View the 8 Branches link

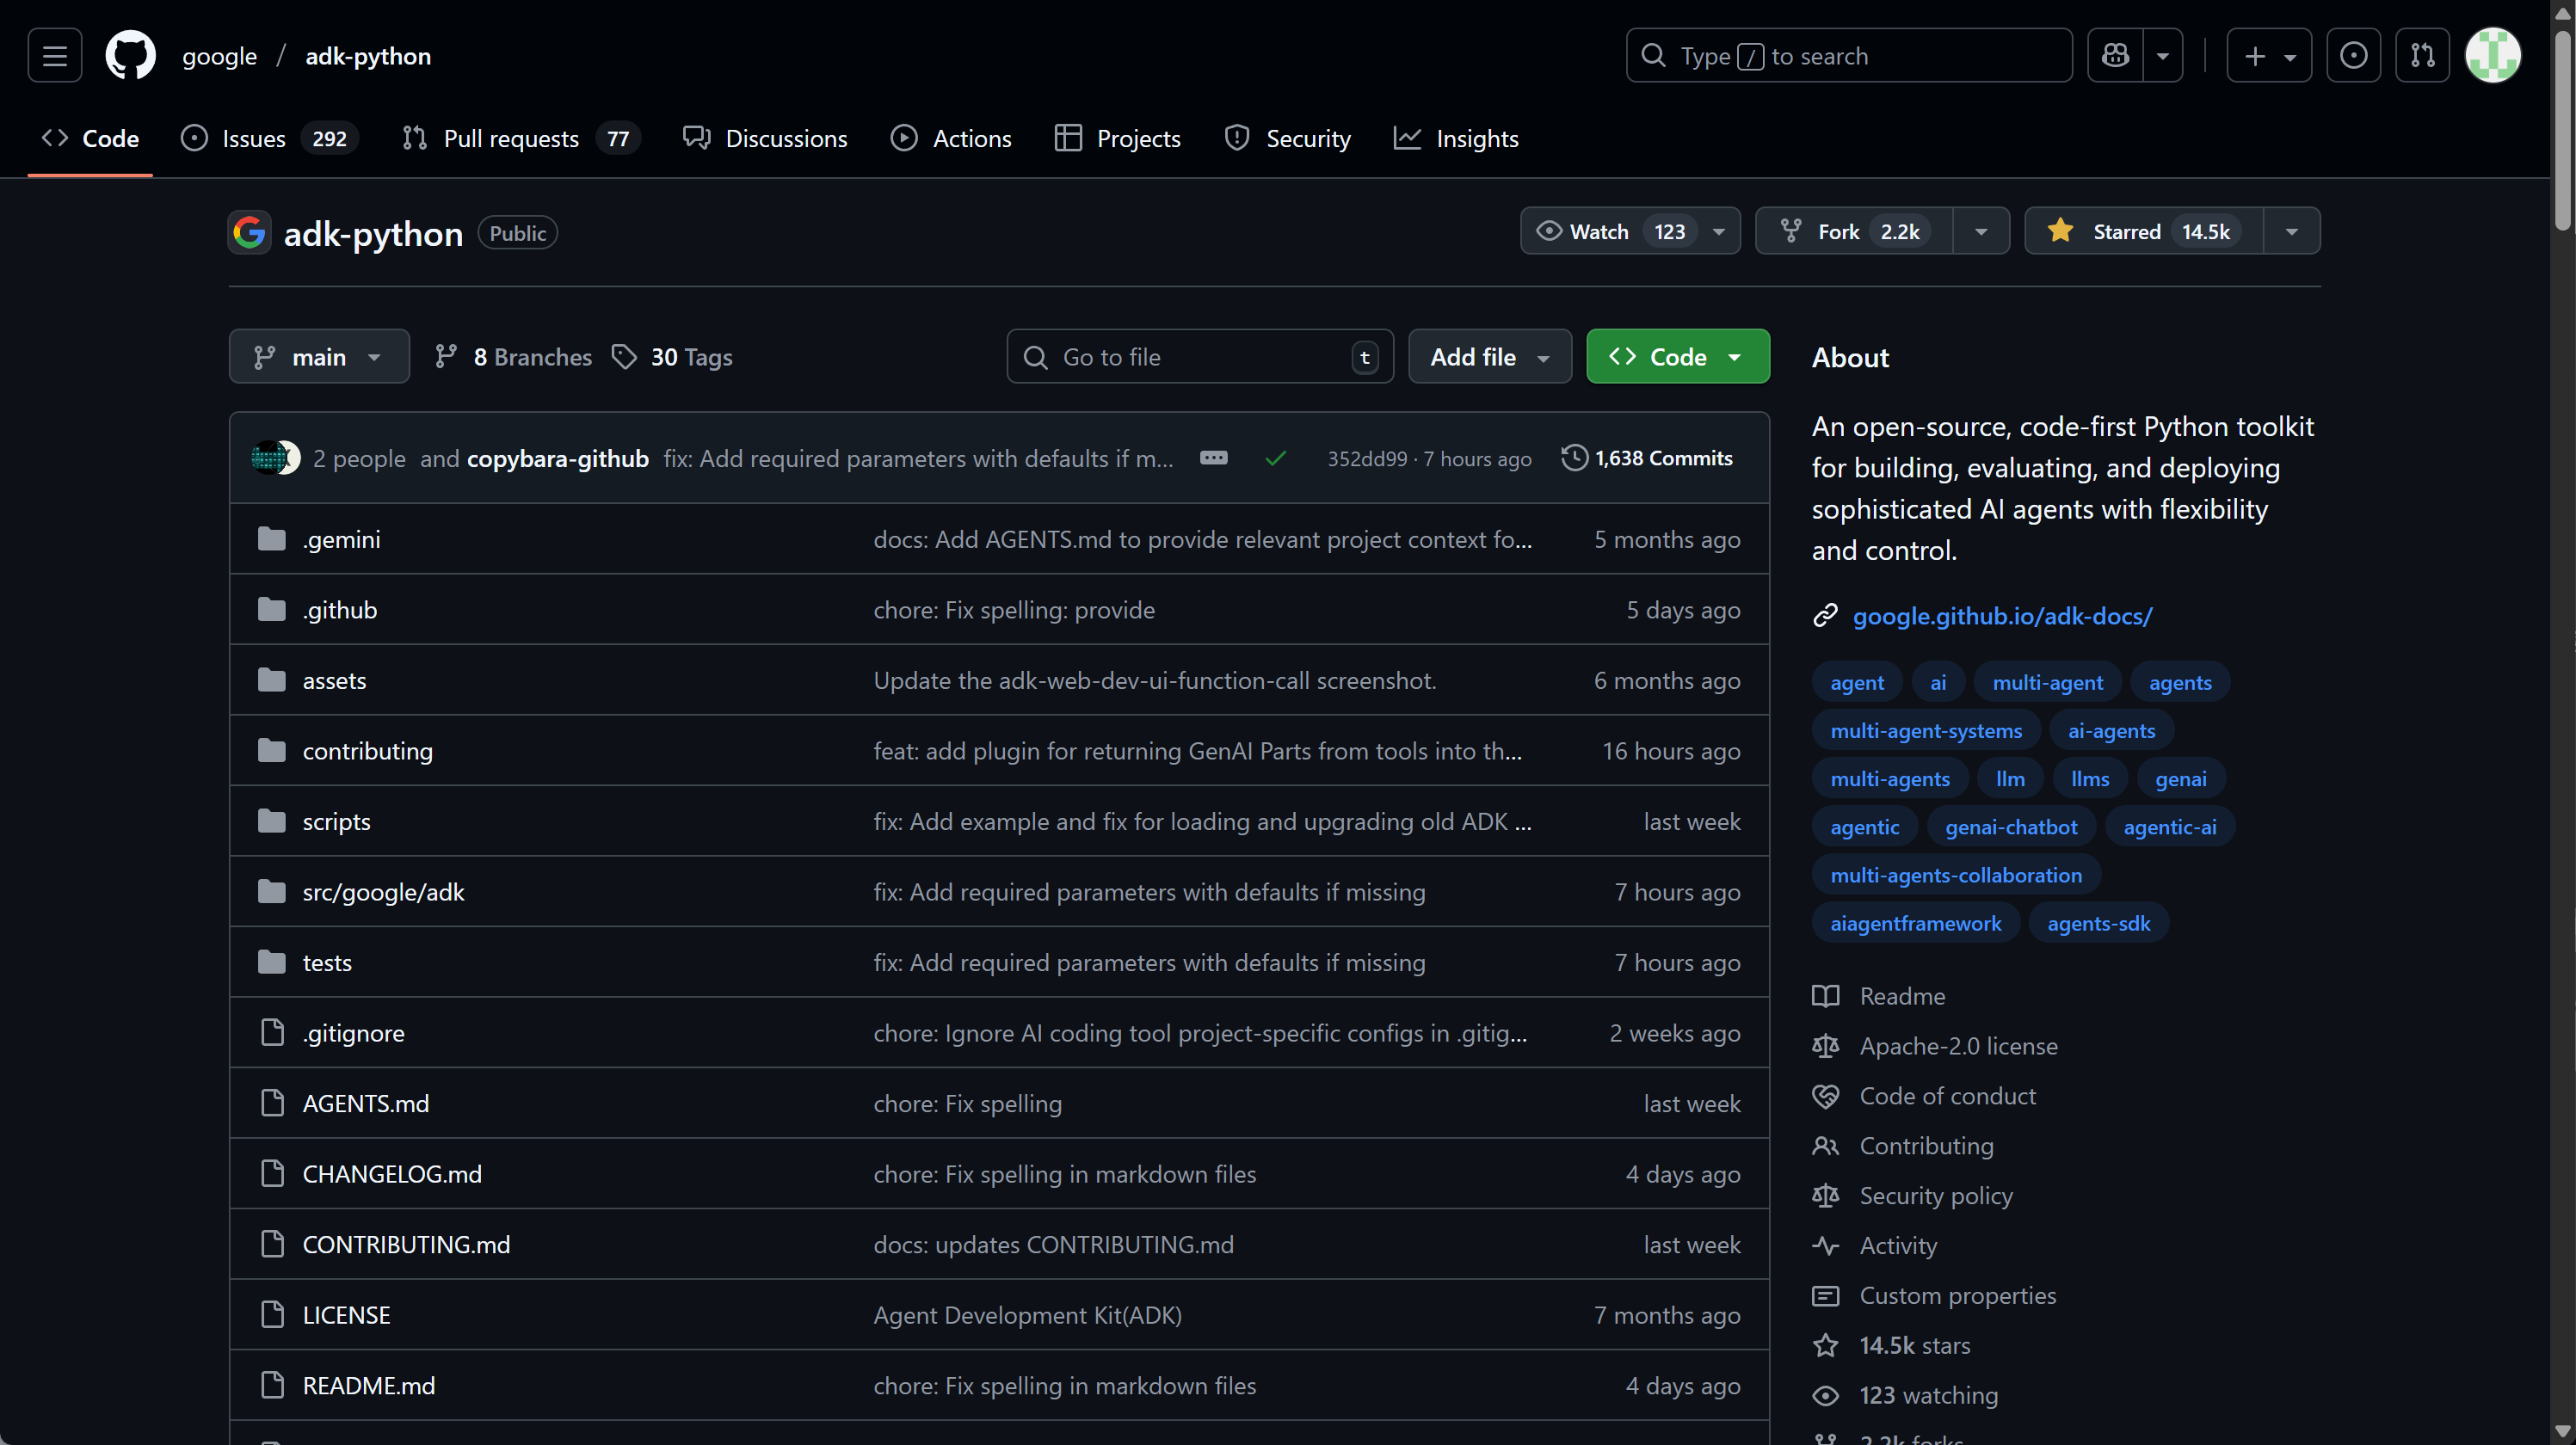(513, 357)
